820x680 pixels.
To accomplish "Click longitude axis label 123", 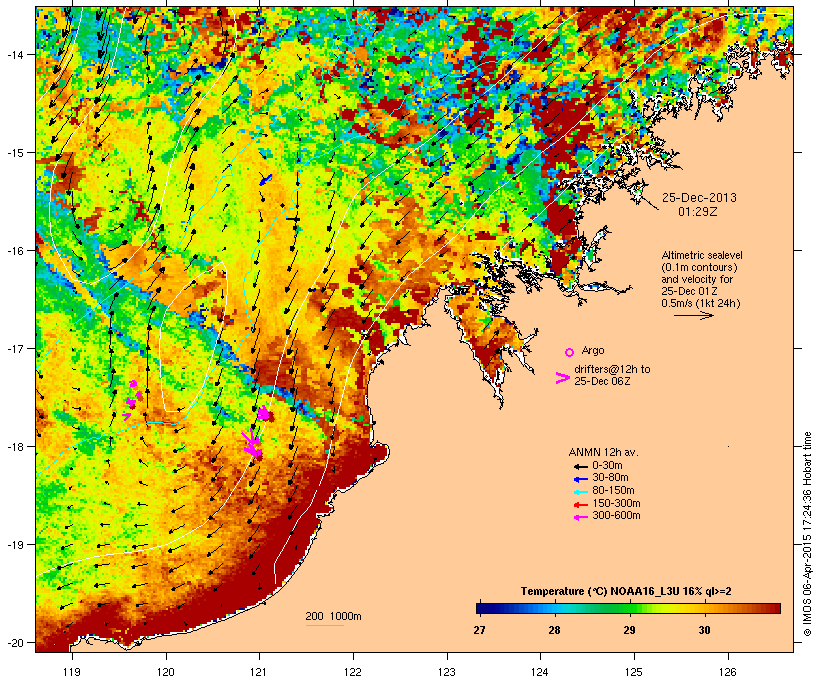I will 447,672.
